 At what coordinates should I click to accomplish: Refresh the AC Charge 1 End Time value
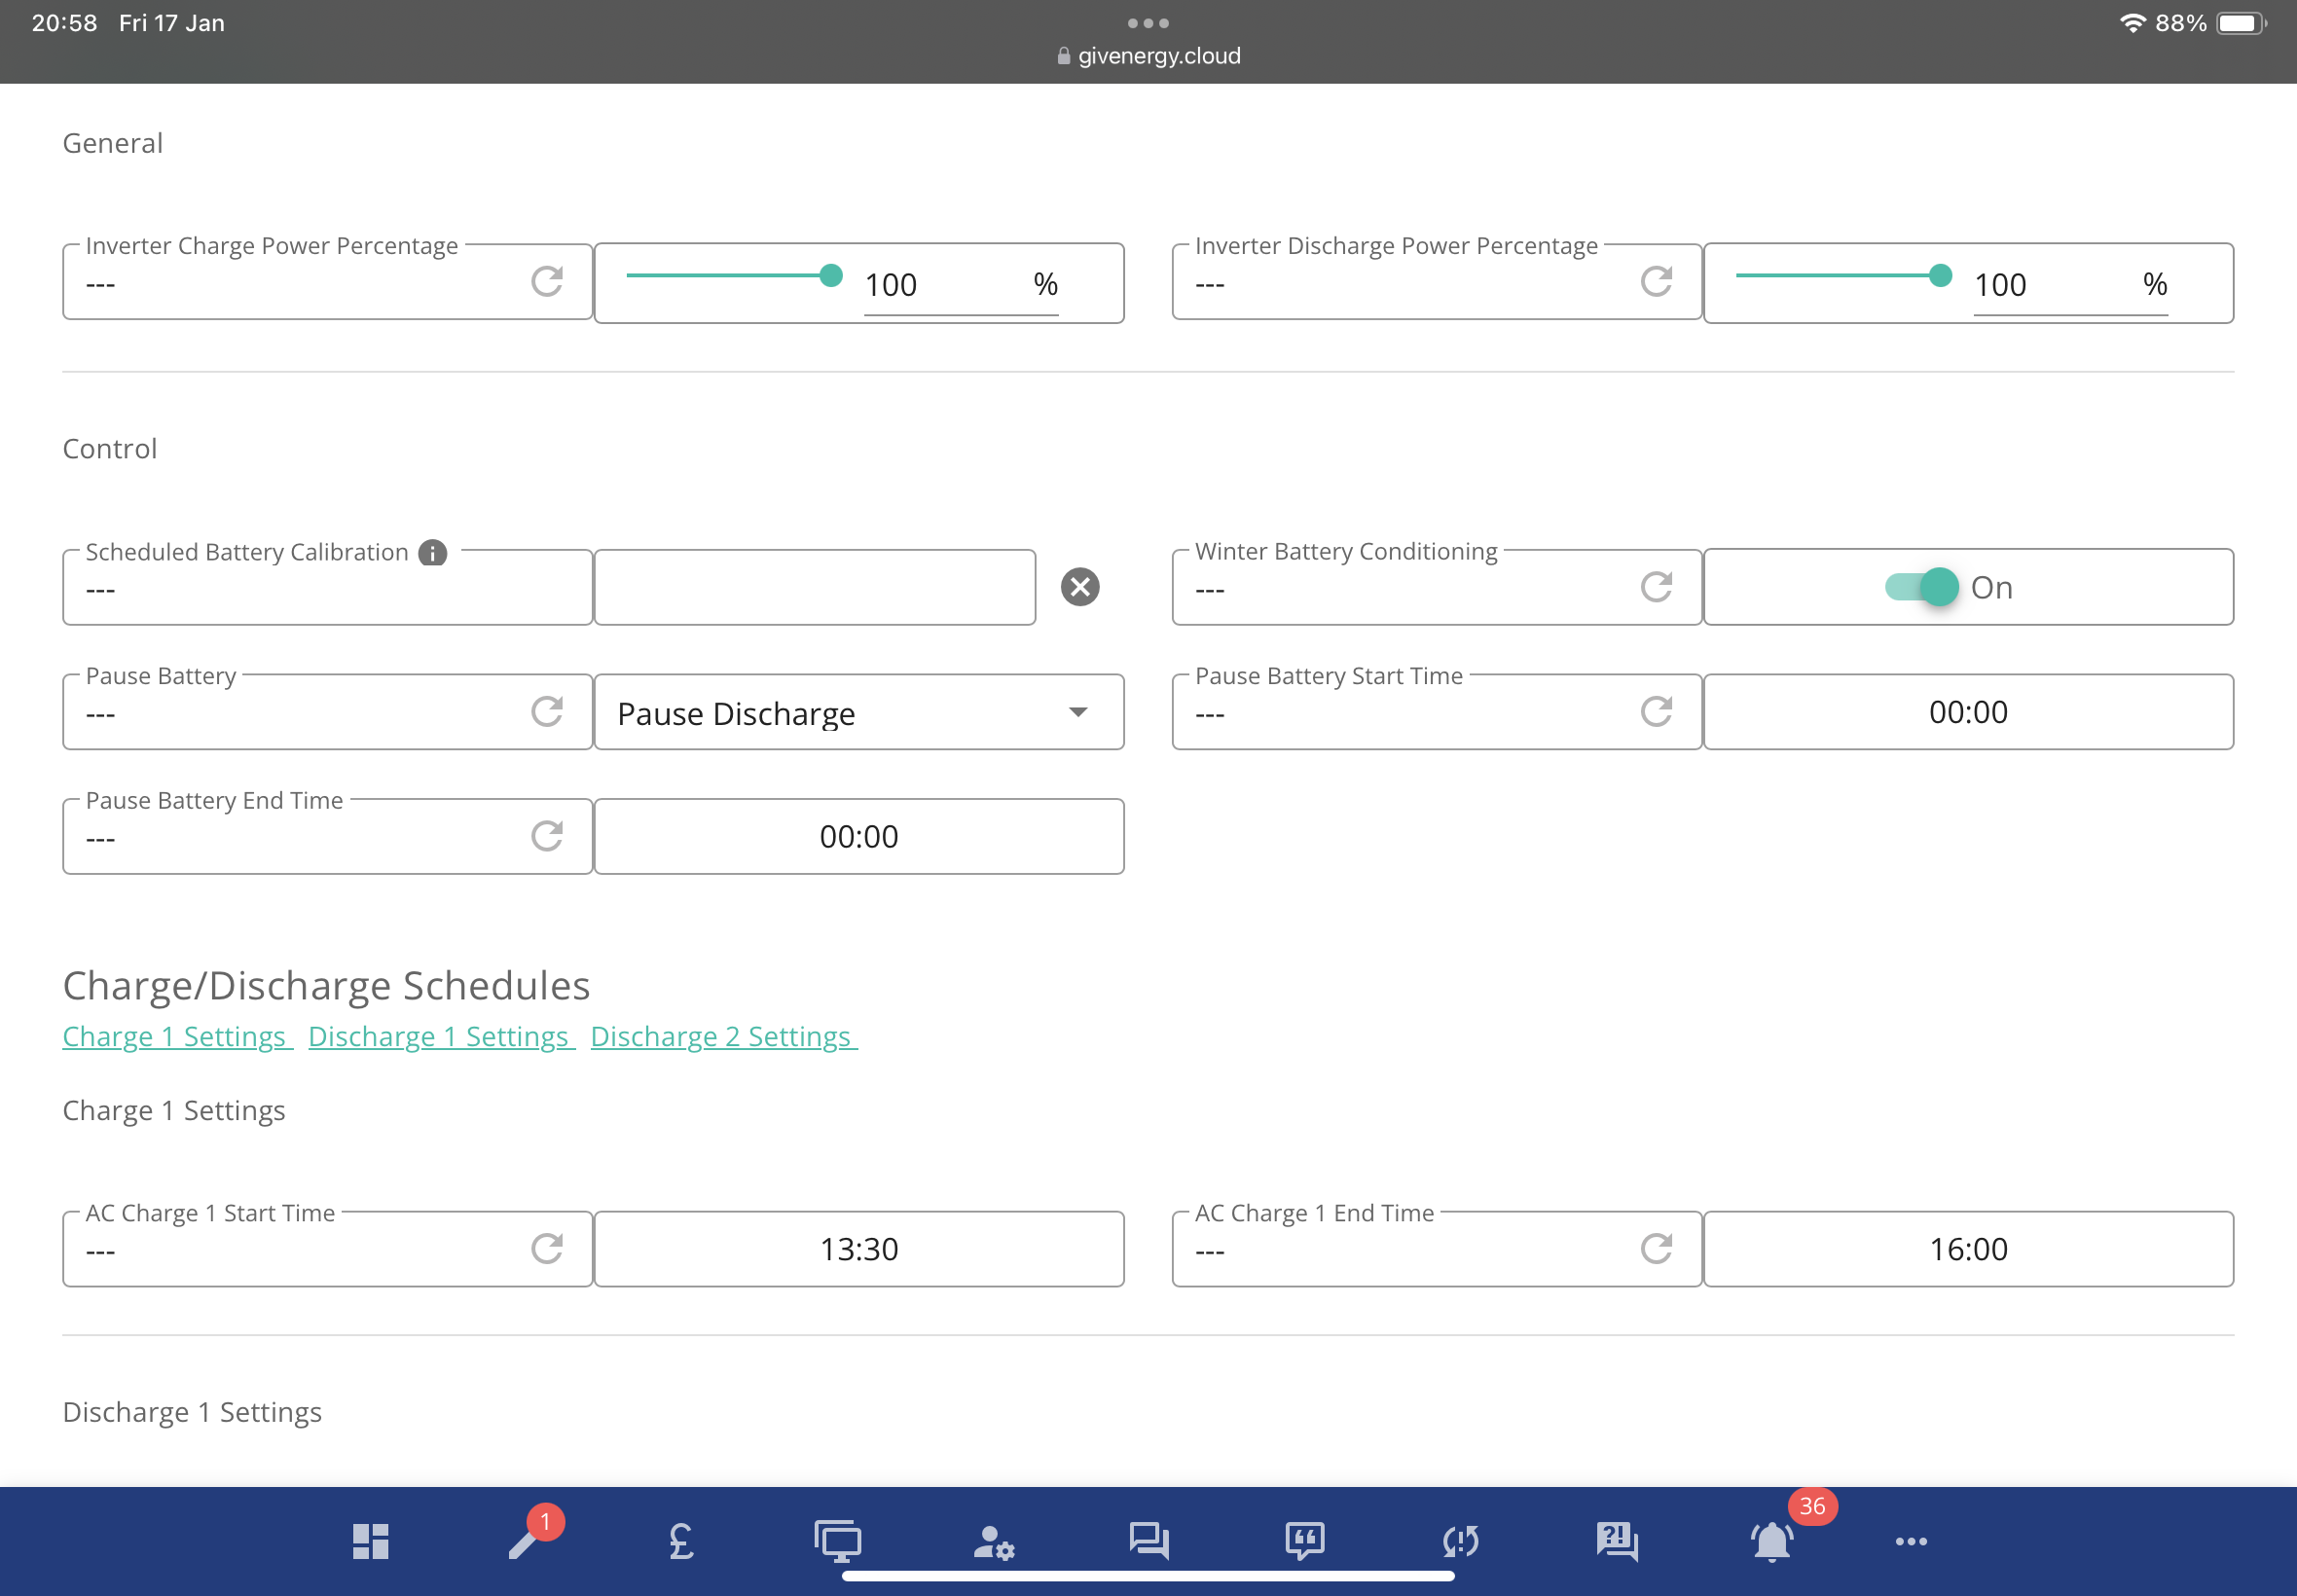tap(1657, 1248)
